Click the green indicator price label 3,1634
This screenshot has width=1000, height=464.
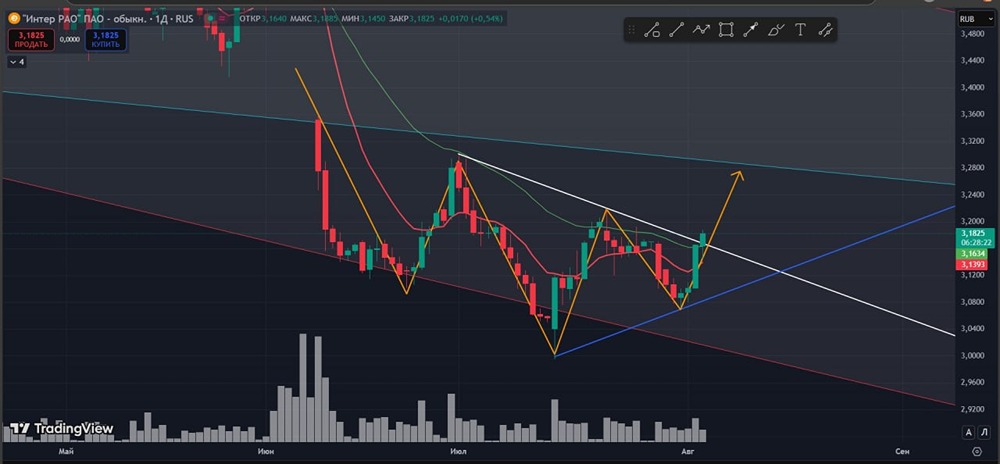973,254
